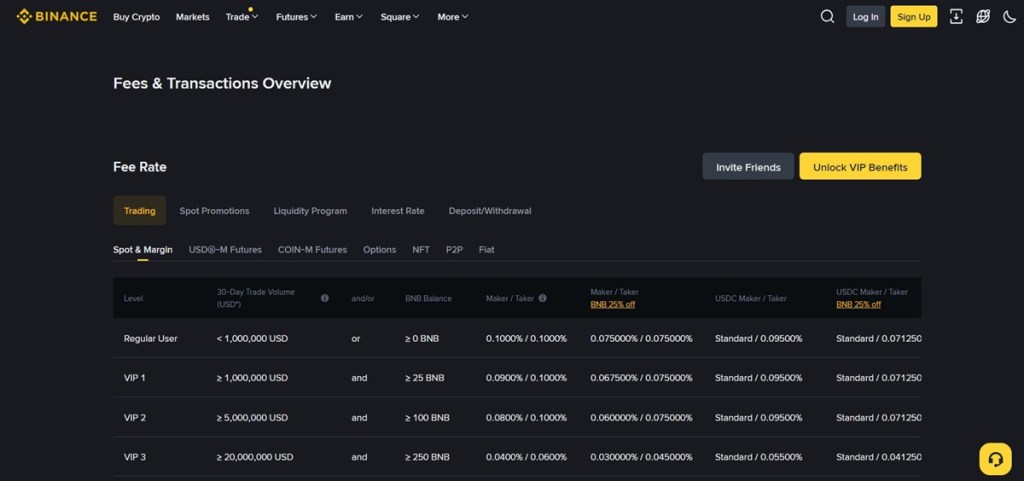Toggle dark mode moon icon
This screenshot has width=1024, height=481.
pos(1008,16)
